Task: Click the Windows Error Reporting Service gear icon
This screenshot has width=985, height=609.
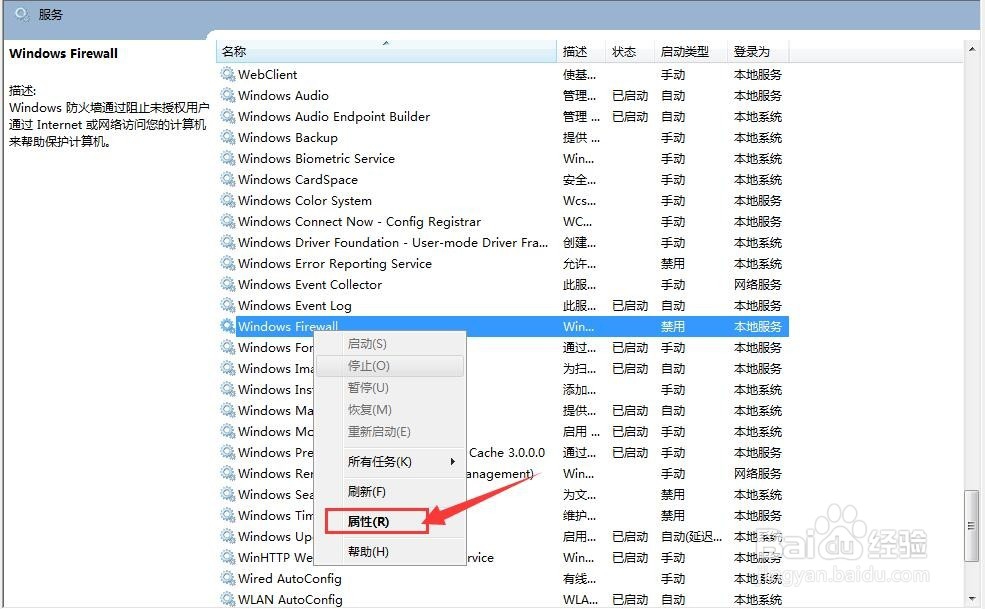Action: (227, 263)
